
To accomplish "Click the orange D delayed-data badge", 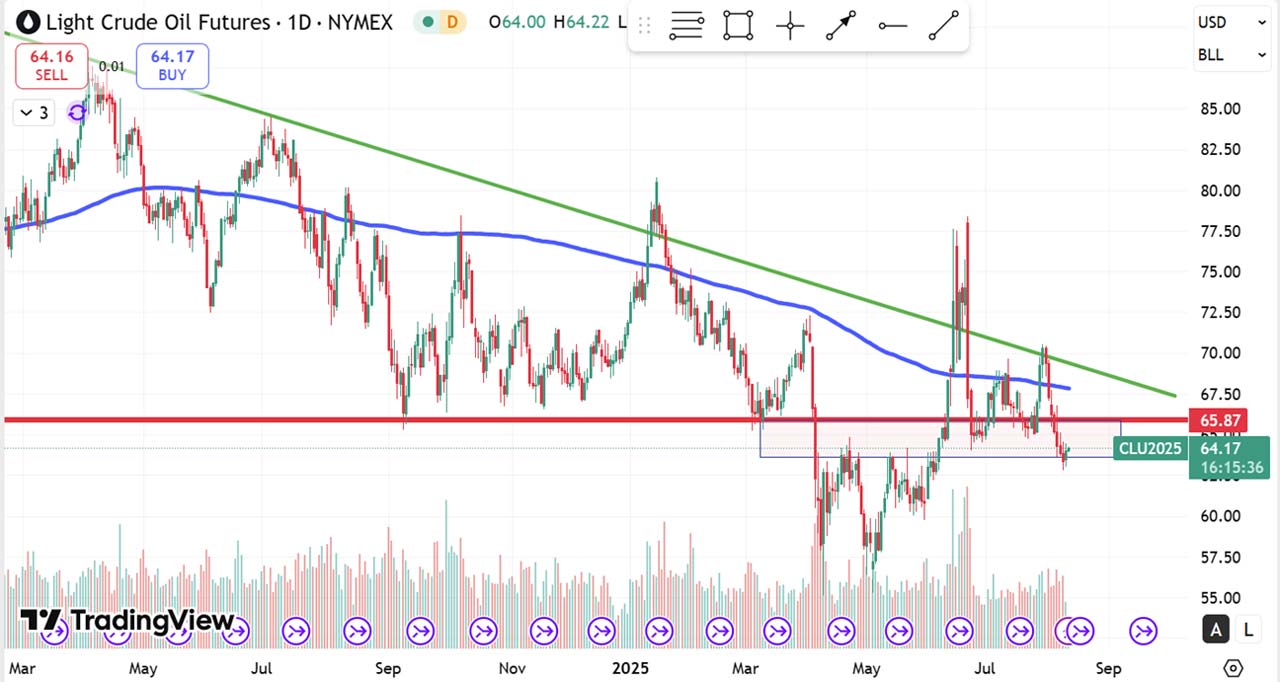I will [453, 22].
